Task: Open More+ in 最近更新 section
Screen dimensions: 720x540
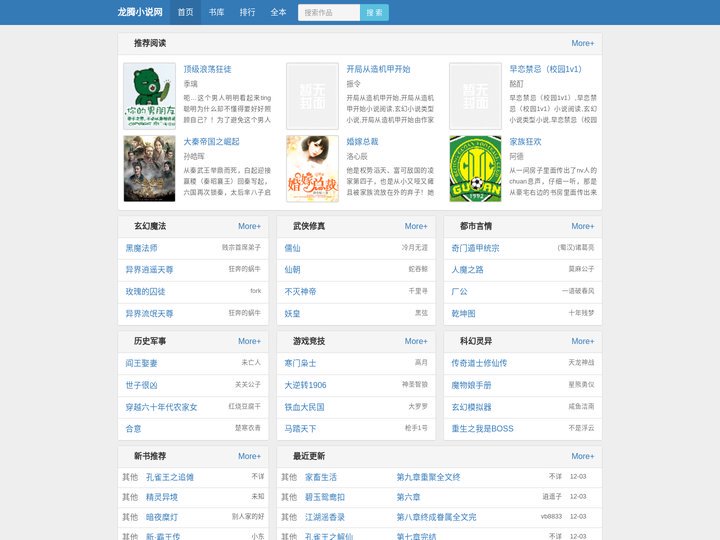Action: (x=583, y=456)
